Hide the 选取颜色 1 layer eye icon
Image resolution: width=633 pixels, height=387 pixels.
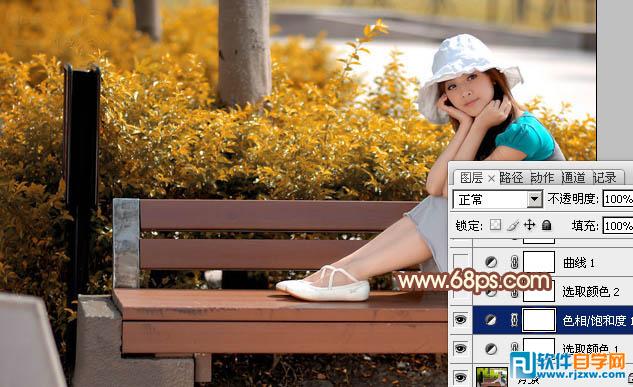point(460,348)
